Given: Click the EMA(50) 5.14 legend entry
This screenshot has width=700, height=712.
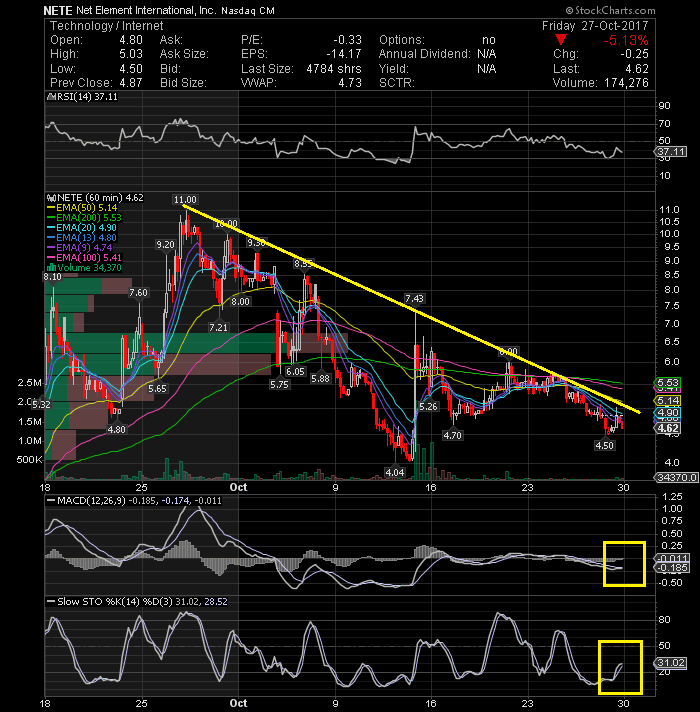Looking at the screenshot, I should pos(82,208).
